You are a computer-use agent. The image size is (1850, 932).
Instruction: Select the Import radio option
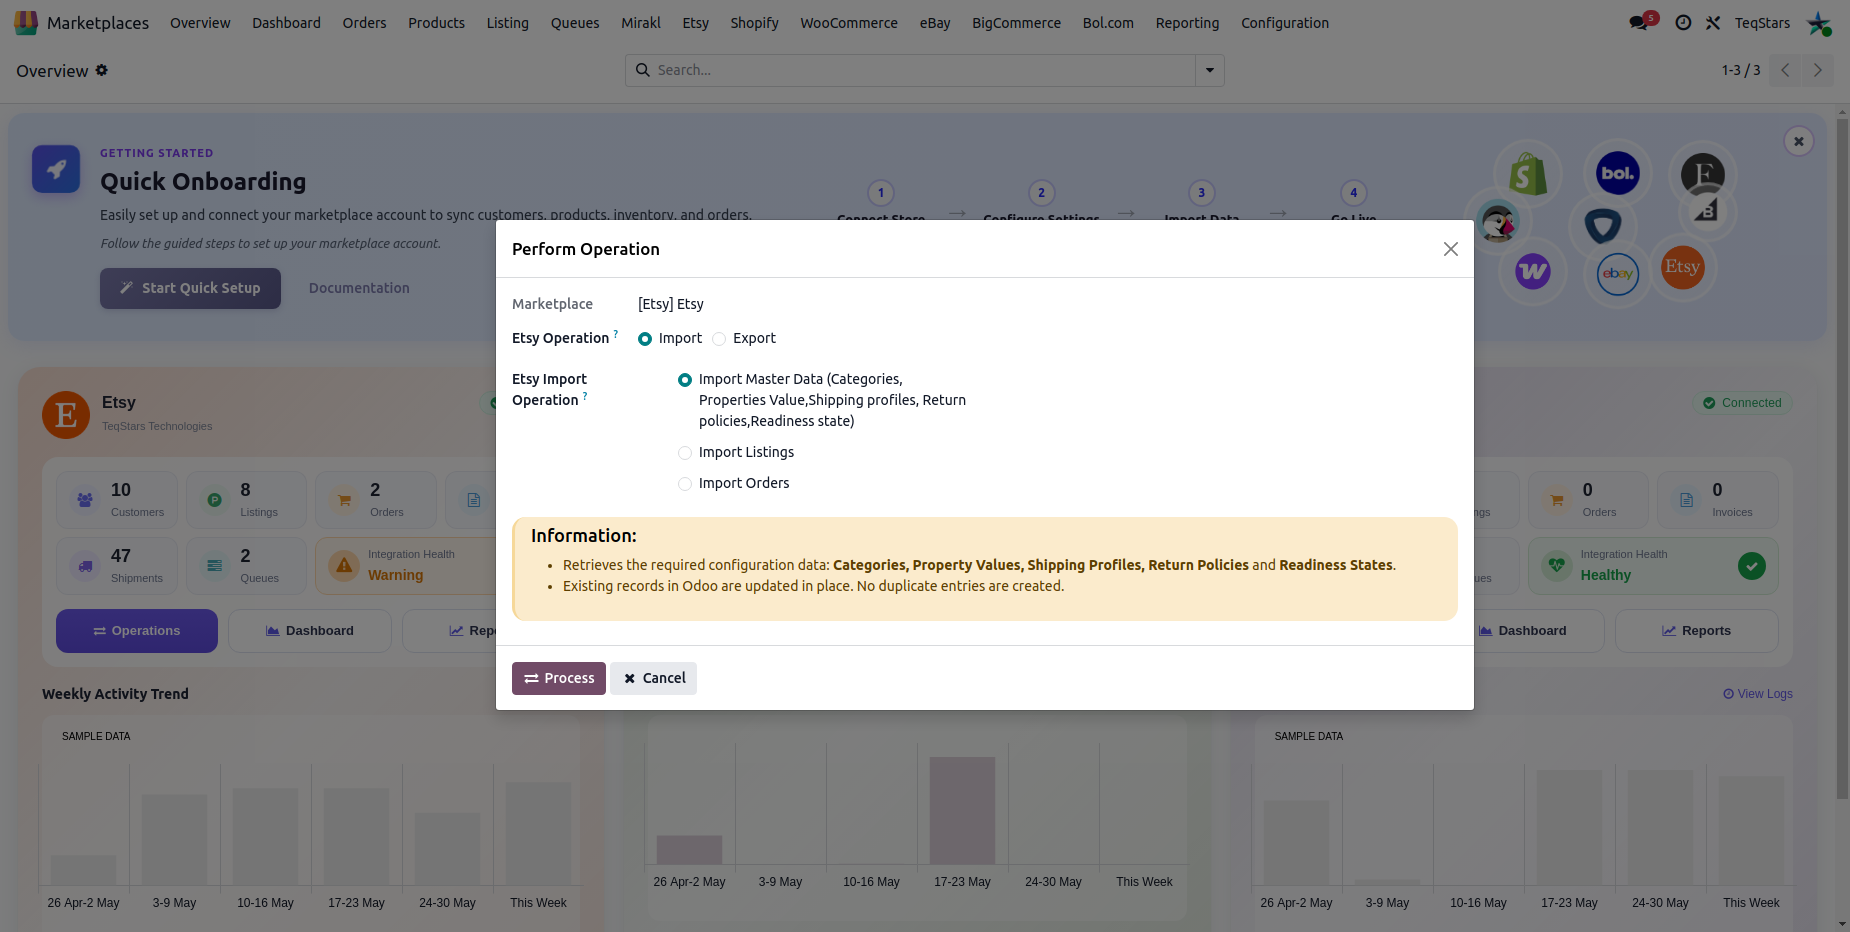(645, 339)
